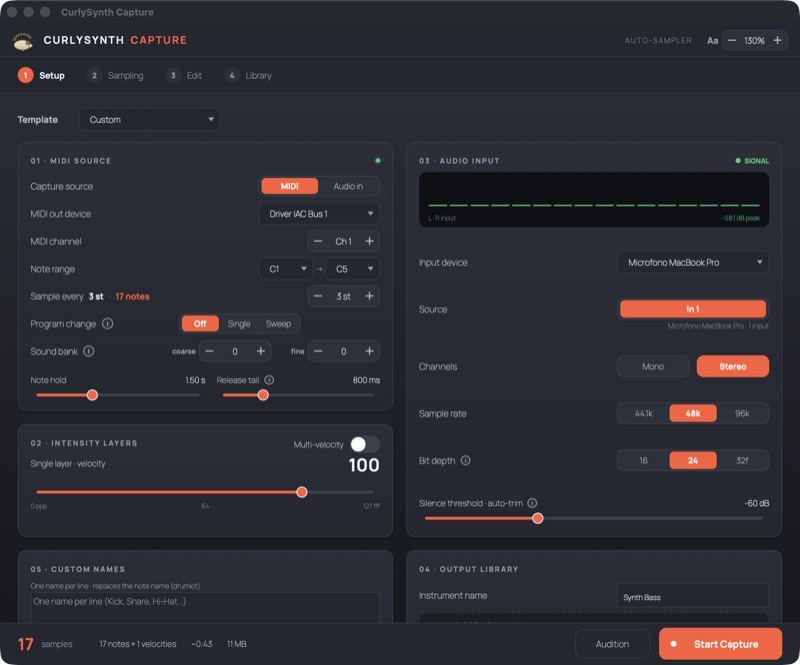Choose the 44.1k sample rate
Viewport: 800px width, 665px height.
pos(643,413)
